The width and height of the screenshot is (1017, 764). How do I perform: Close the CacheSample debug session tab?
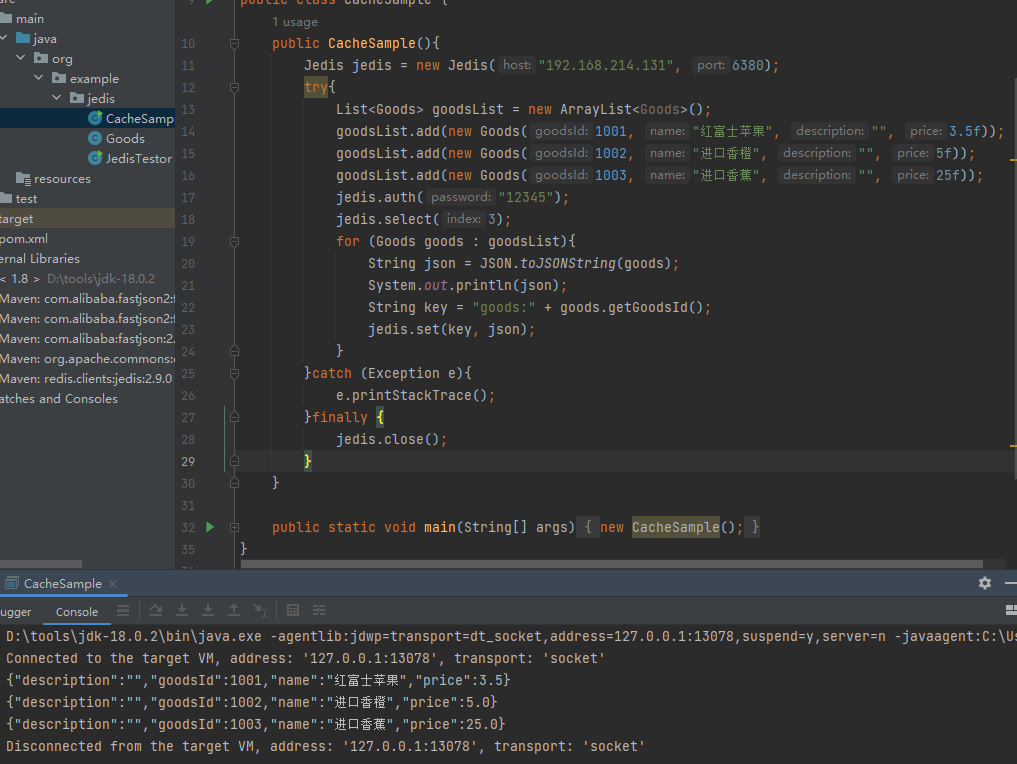tap(113, 584)
